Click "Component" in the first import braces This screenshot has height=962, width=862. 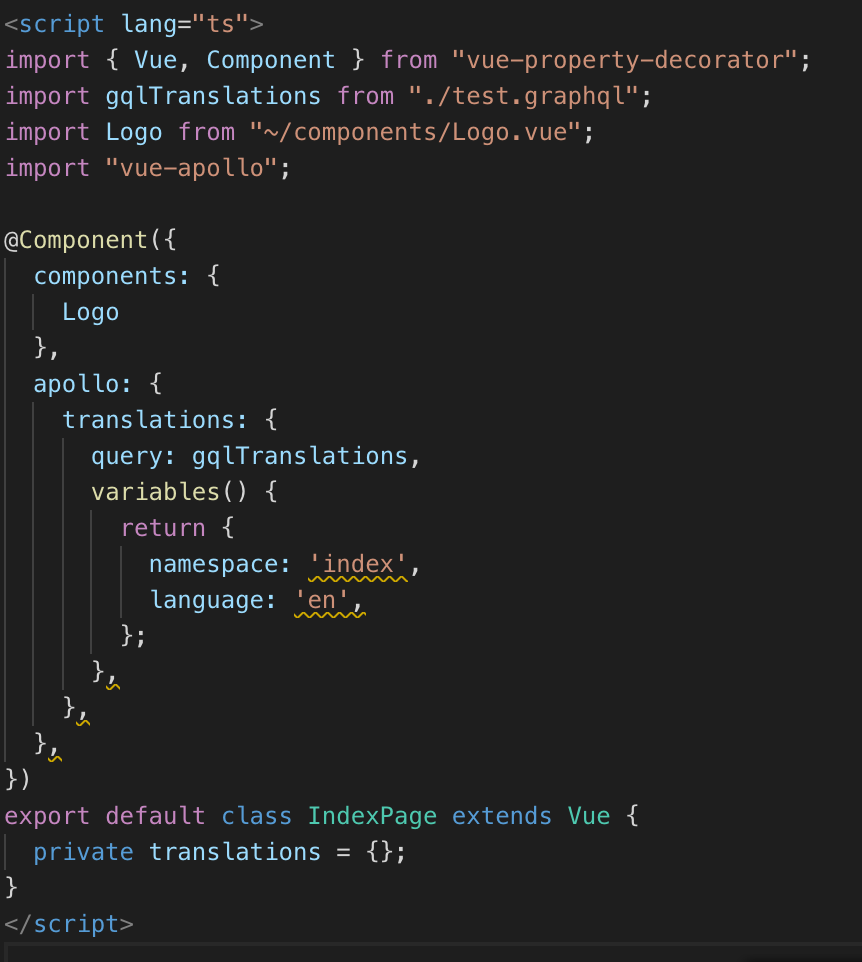pyautogui.click(x=271, y=60)
